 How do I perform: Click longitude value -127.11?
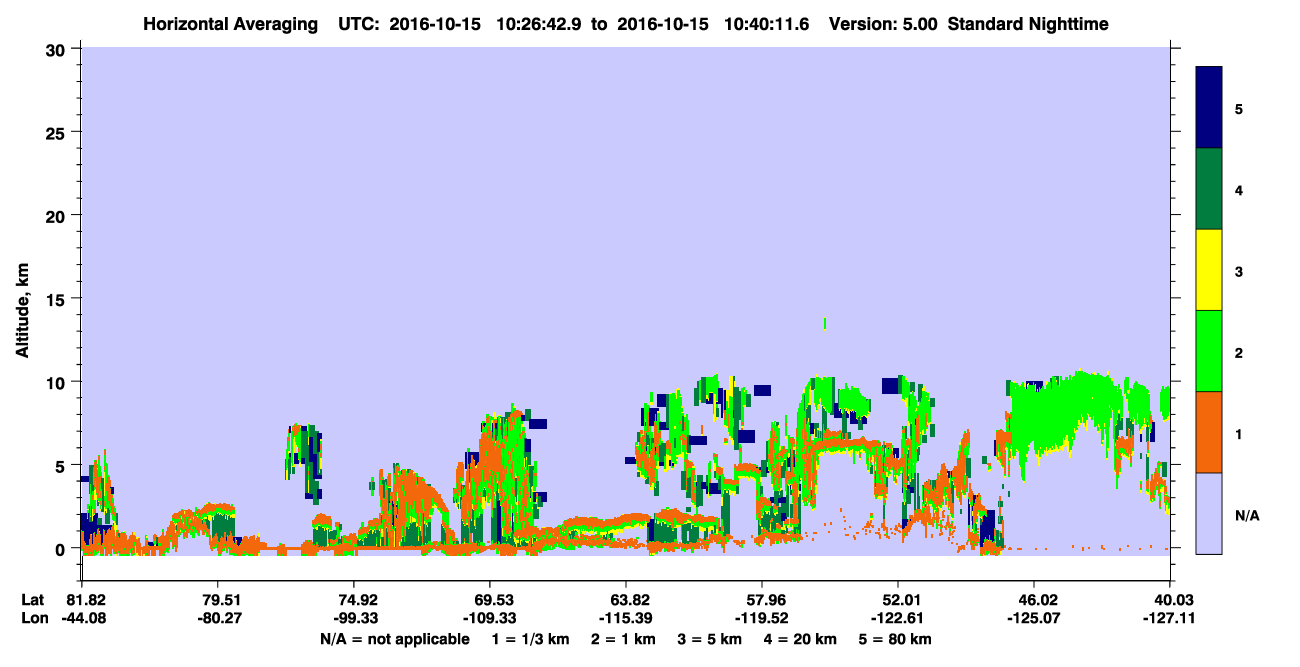(1170, 618)
